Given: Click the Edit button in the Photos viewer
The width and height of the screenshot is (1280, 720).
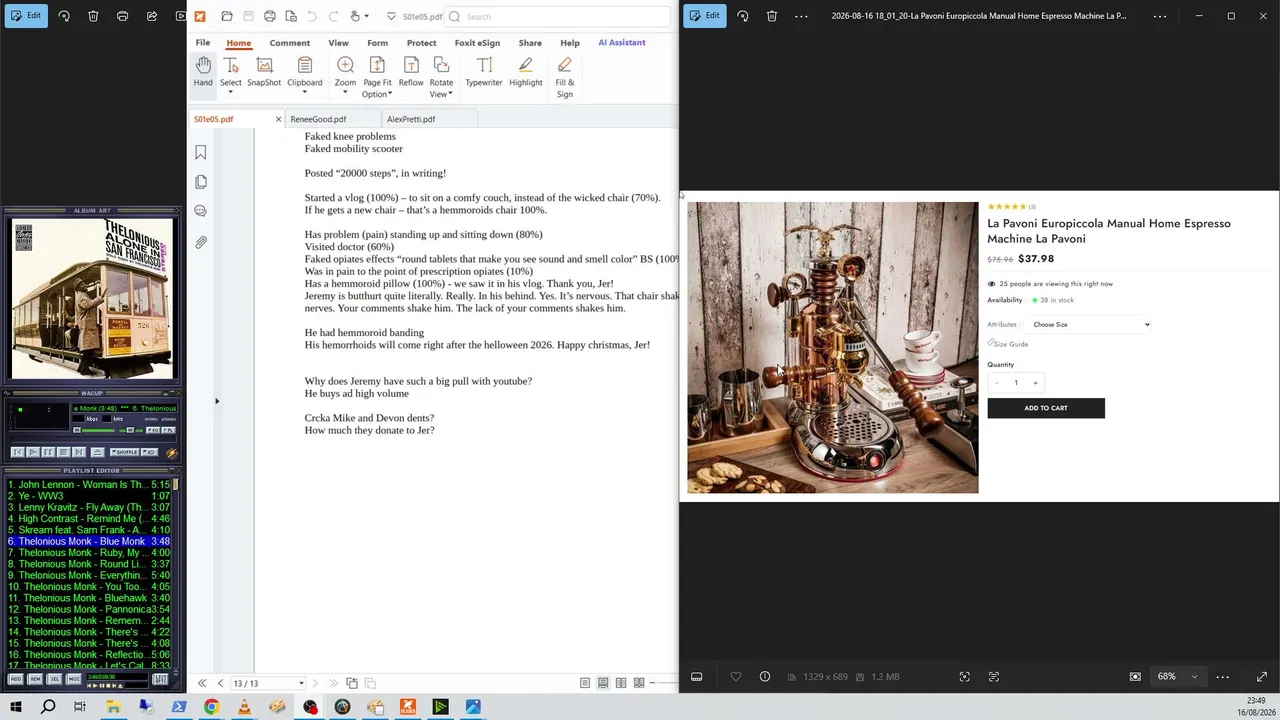Looking at the screenshot, I should 703,16.
